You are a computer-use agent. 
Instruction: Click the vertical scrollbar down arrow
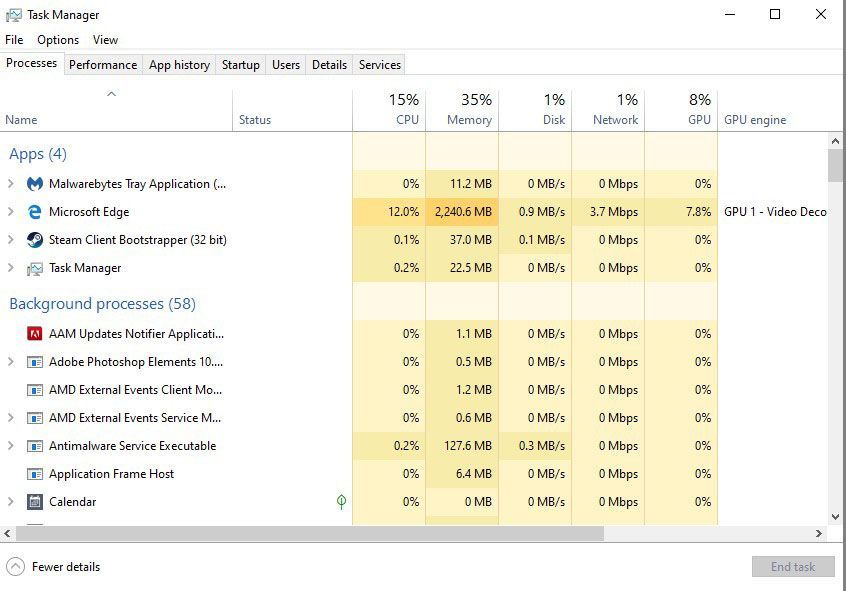point(835,517)
